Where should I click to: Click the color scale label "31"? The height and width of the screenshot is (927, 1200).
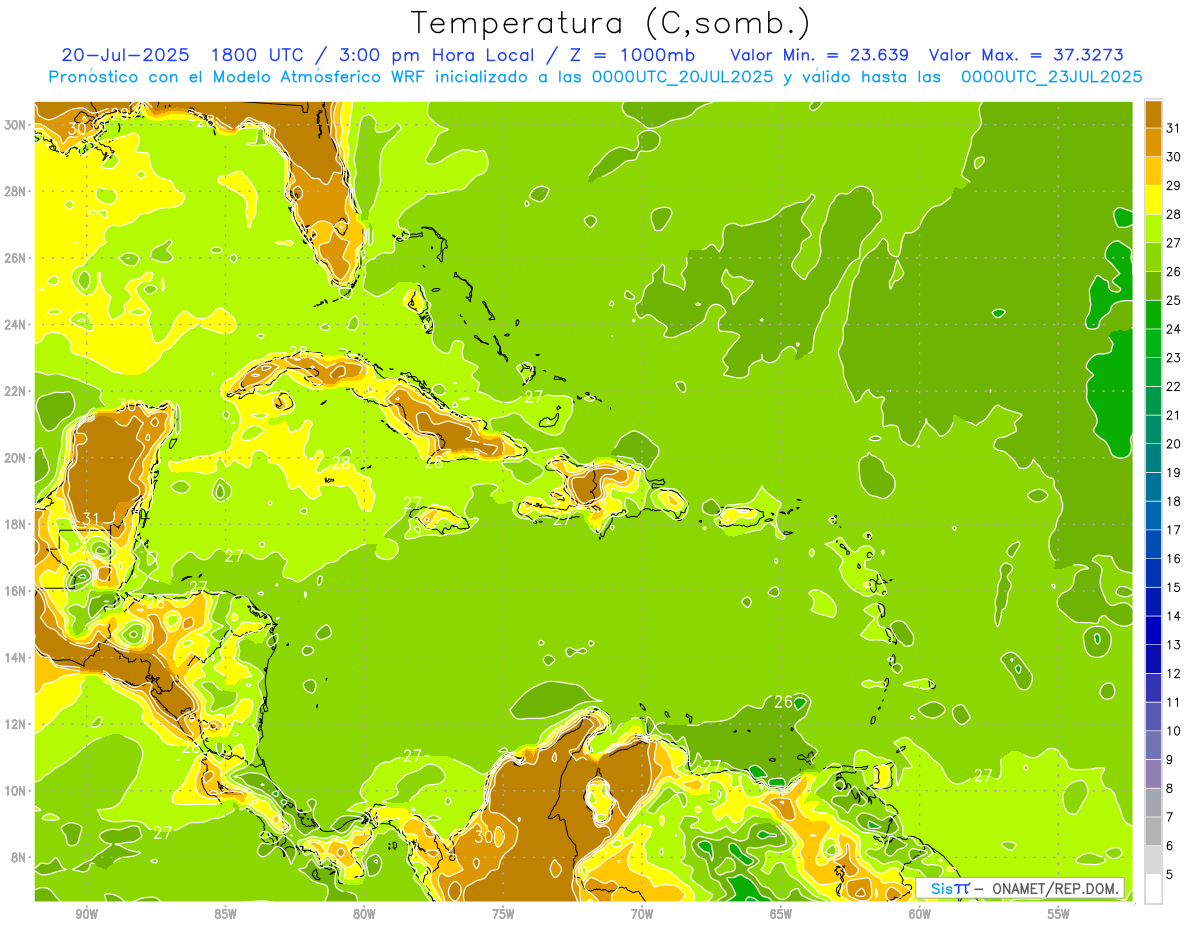point(1173,128)
